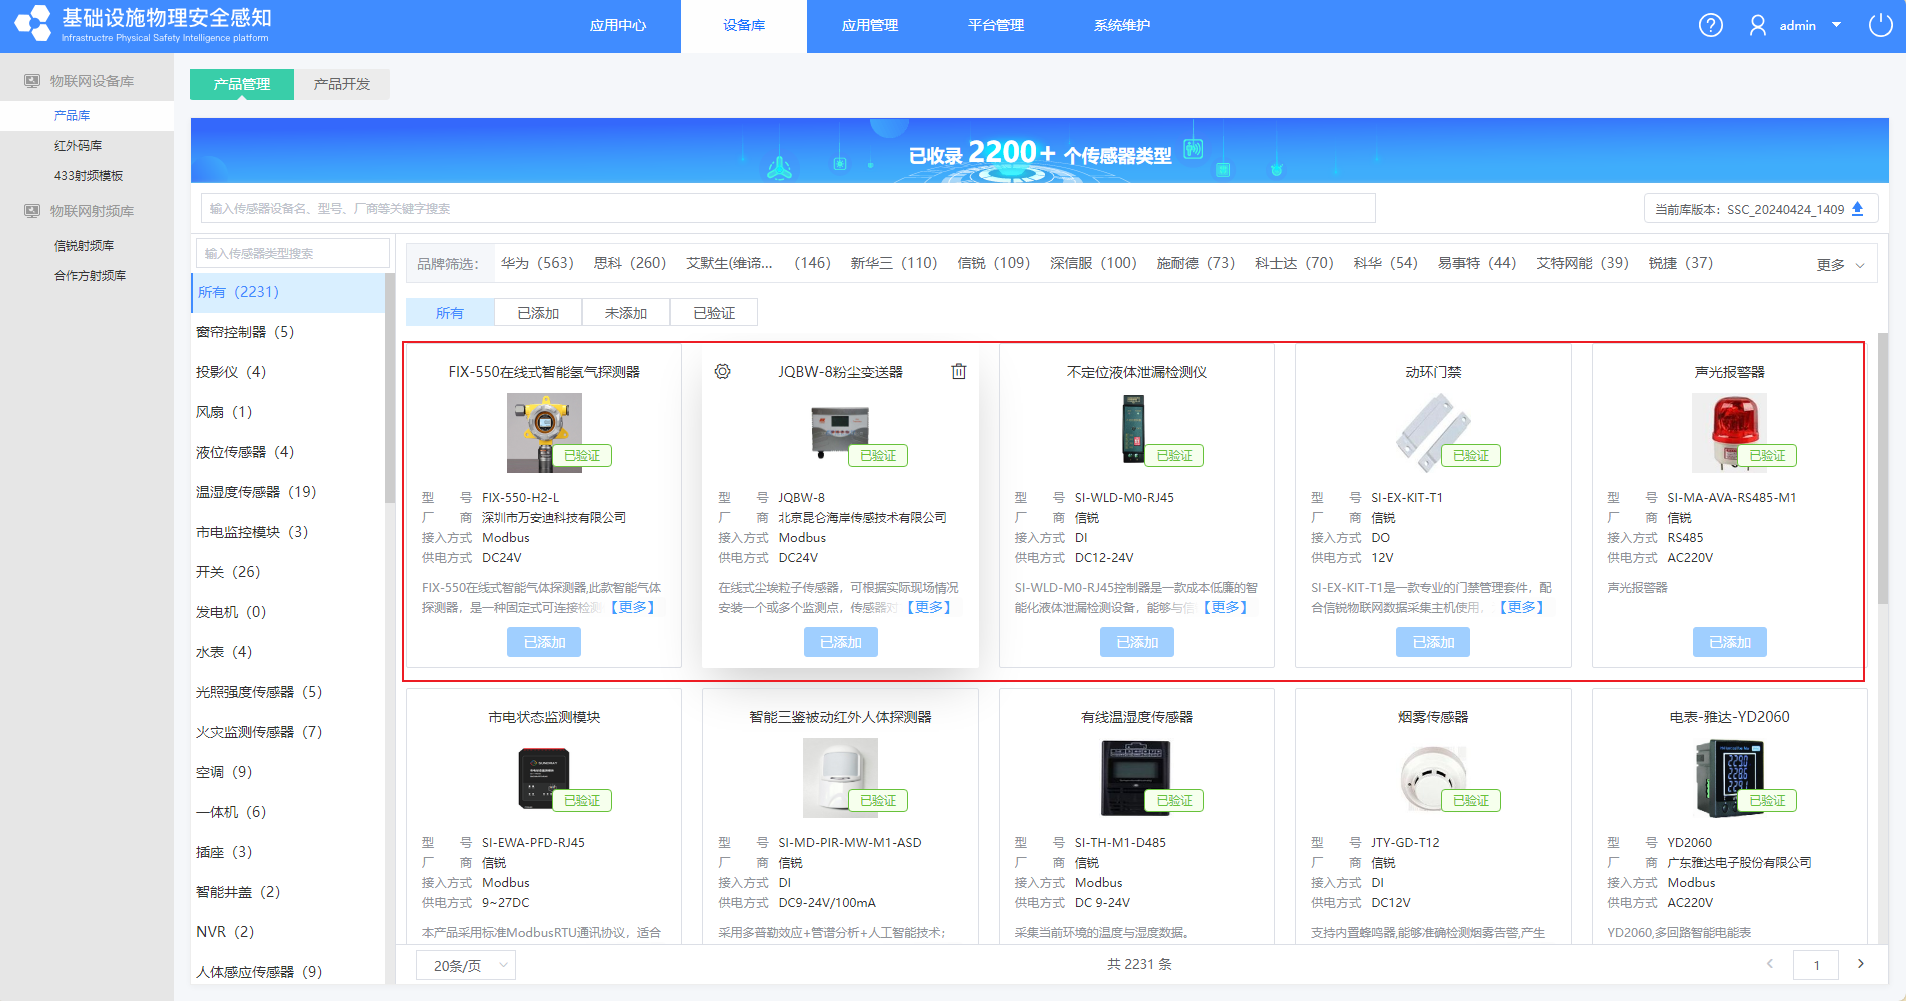This screenshot has width=1906, height=1001.
Task: Click the upload icon beside library version
Action: [x=1857, y=209]
